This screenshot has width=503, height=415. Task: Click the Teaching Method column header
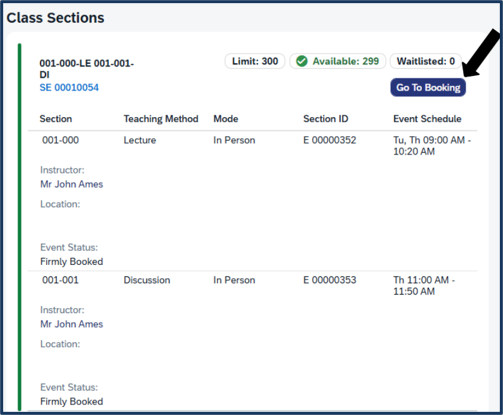point(161,119)
